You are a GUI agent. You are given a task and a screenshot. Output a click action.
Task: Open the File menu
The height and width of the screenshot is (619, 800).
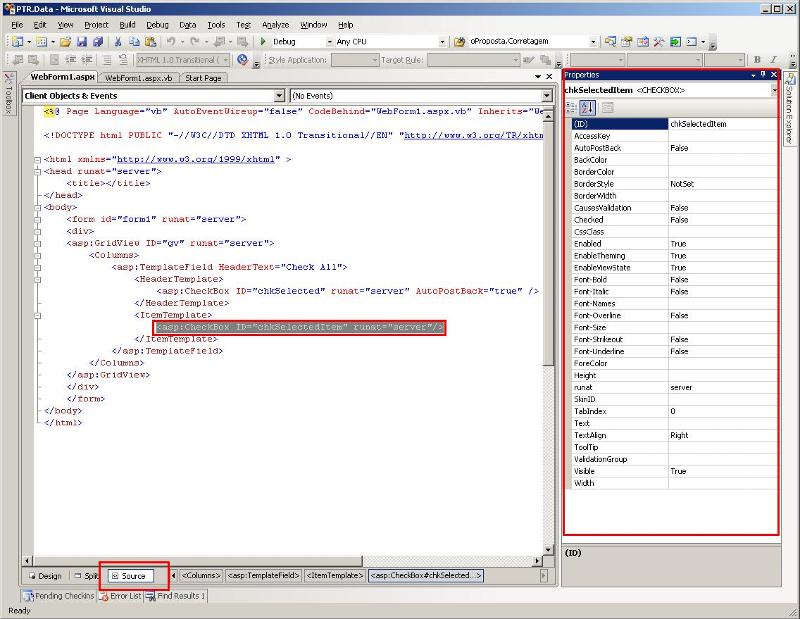17,24
